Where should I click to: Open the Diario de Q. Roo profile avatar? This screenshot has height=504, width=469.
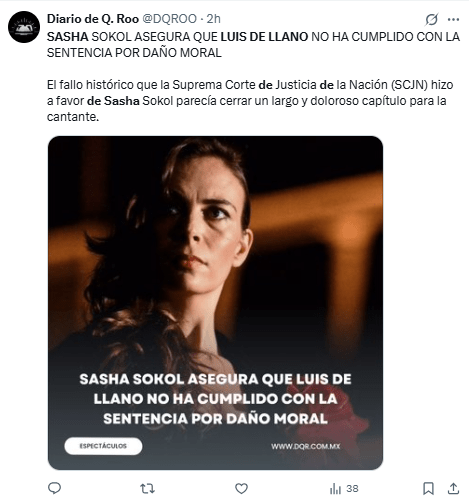[x=24, y=27]
